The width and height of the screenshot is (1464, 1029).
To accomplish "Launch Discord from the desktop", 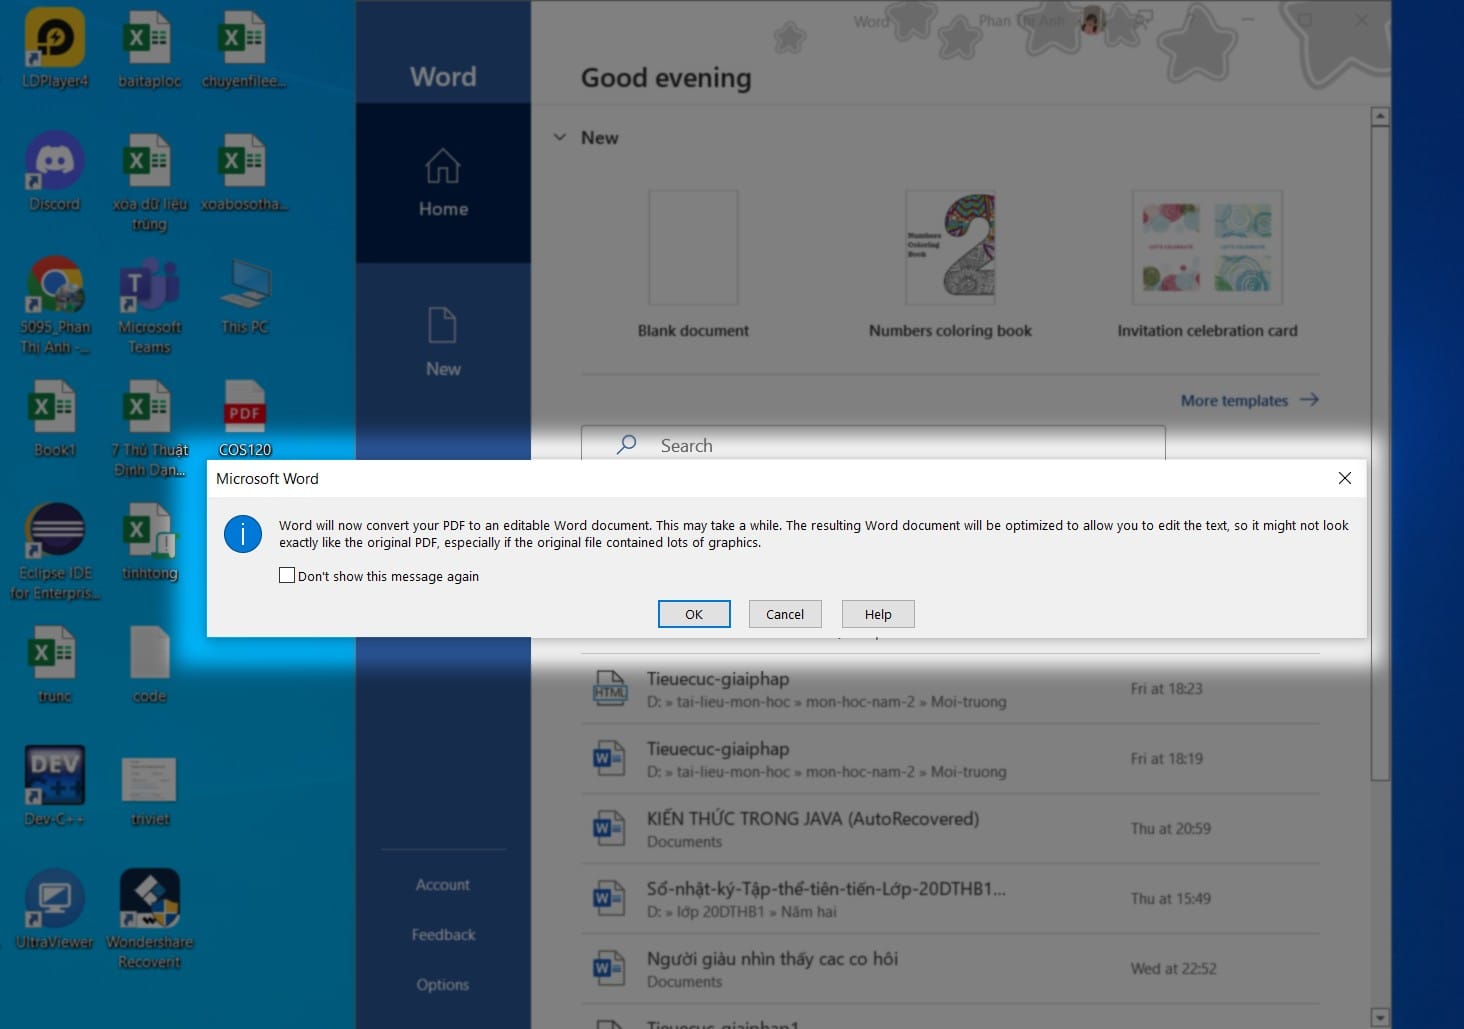I will pyautogui.click(x=55, y=172).
